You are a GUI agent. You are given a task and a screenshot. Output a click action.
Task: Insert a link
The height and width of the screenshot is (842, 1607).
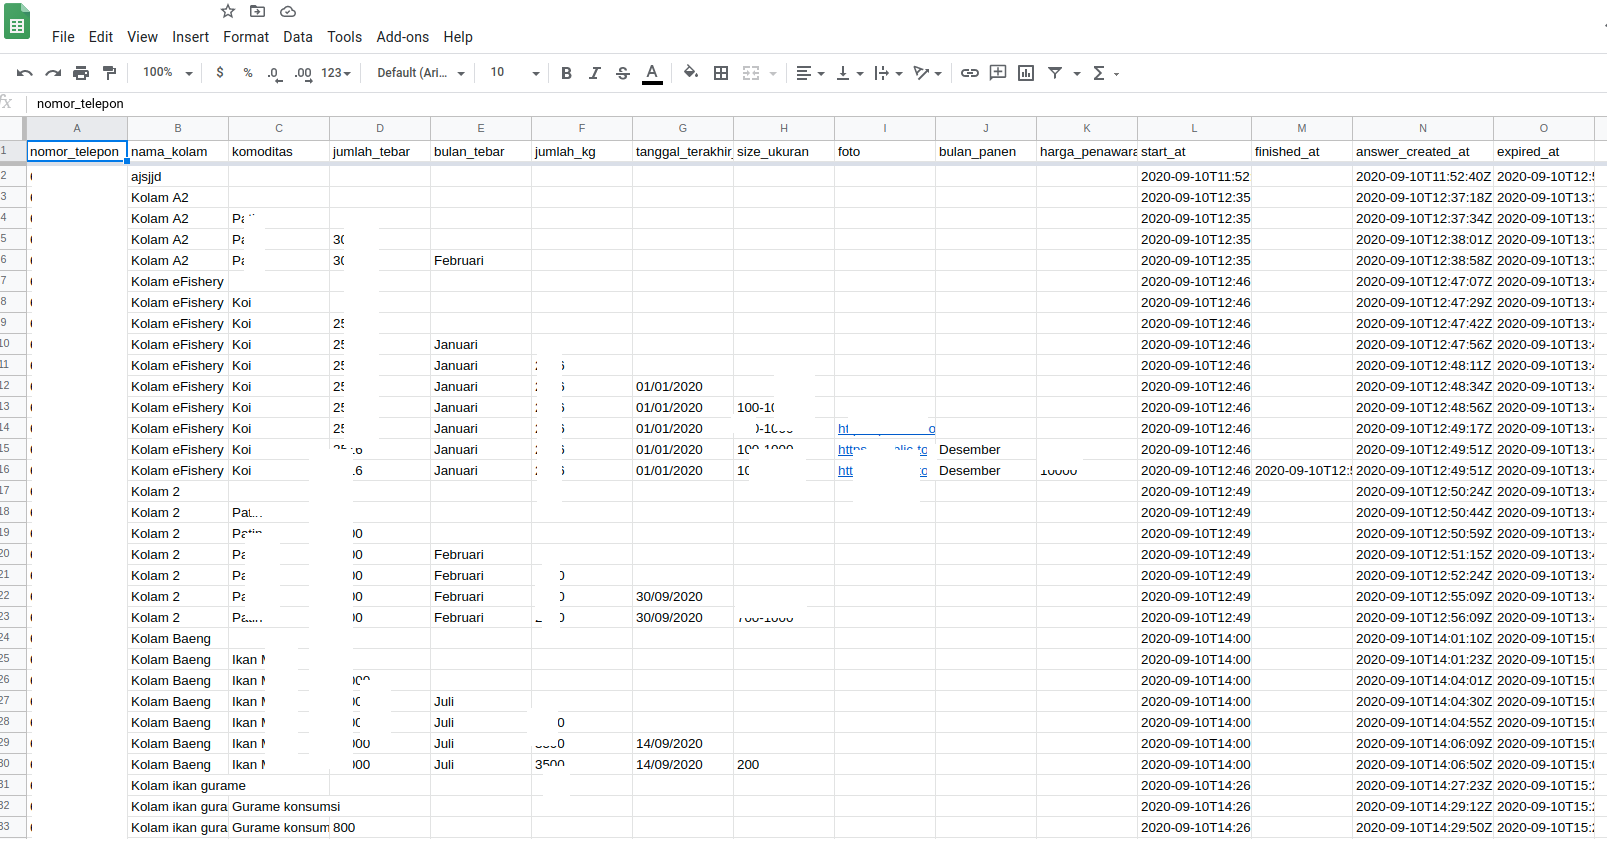click(970, 73)
